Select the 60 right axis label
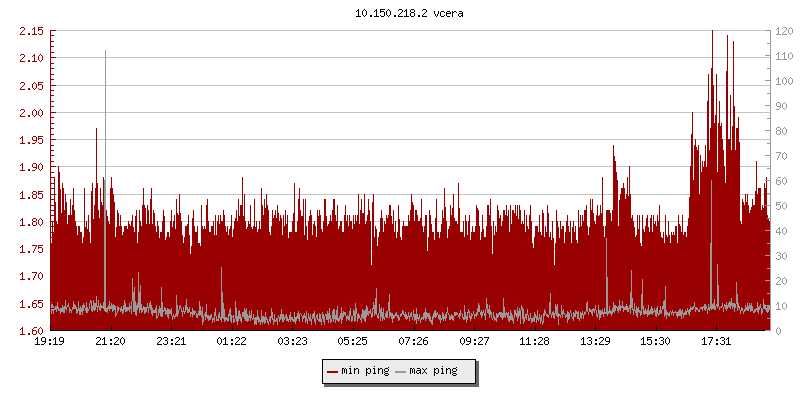800x400 pixels. pos(779,181)
